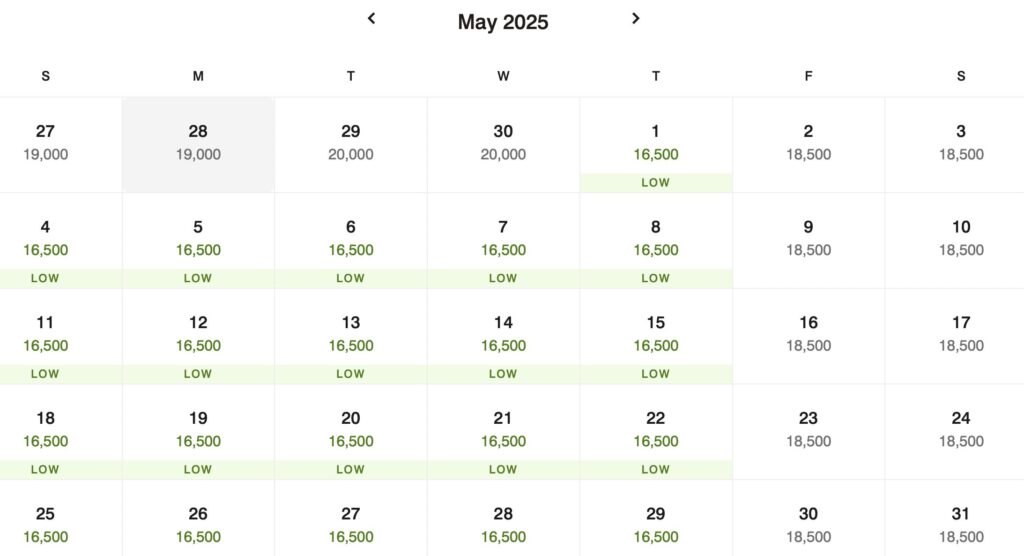This screenshot has height=556, width=1024.
Task: Select April 28 highlighted date
Action: click(198, 145)
